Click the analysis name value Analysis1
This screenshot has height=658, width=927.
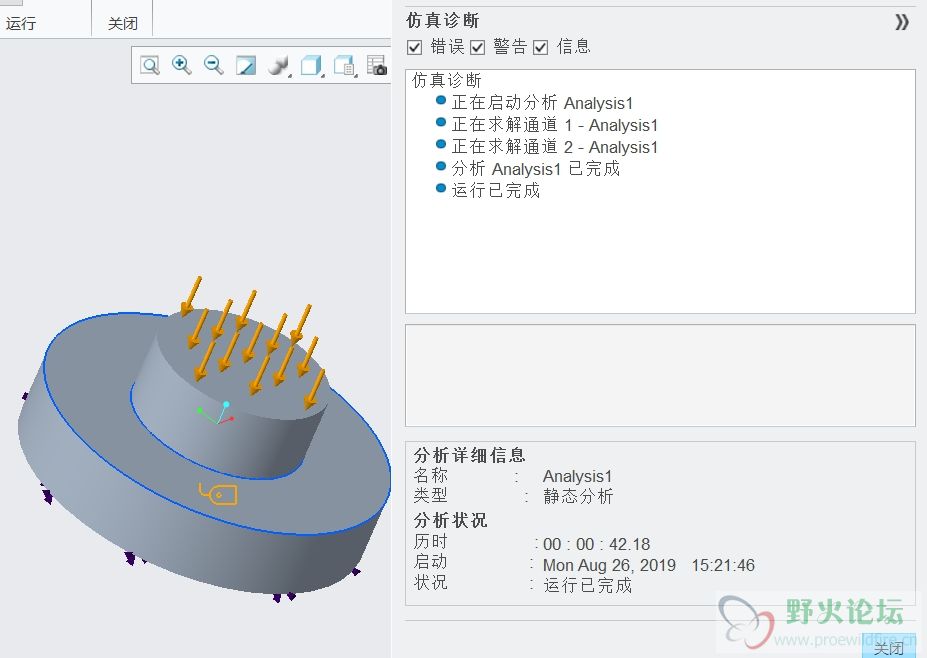coord(578,476)
